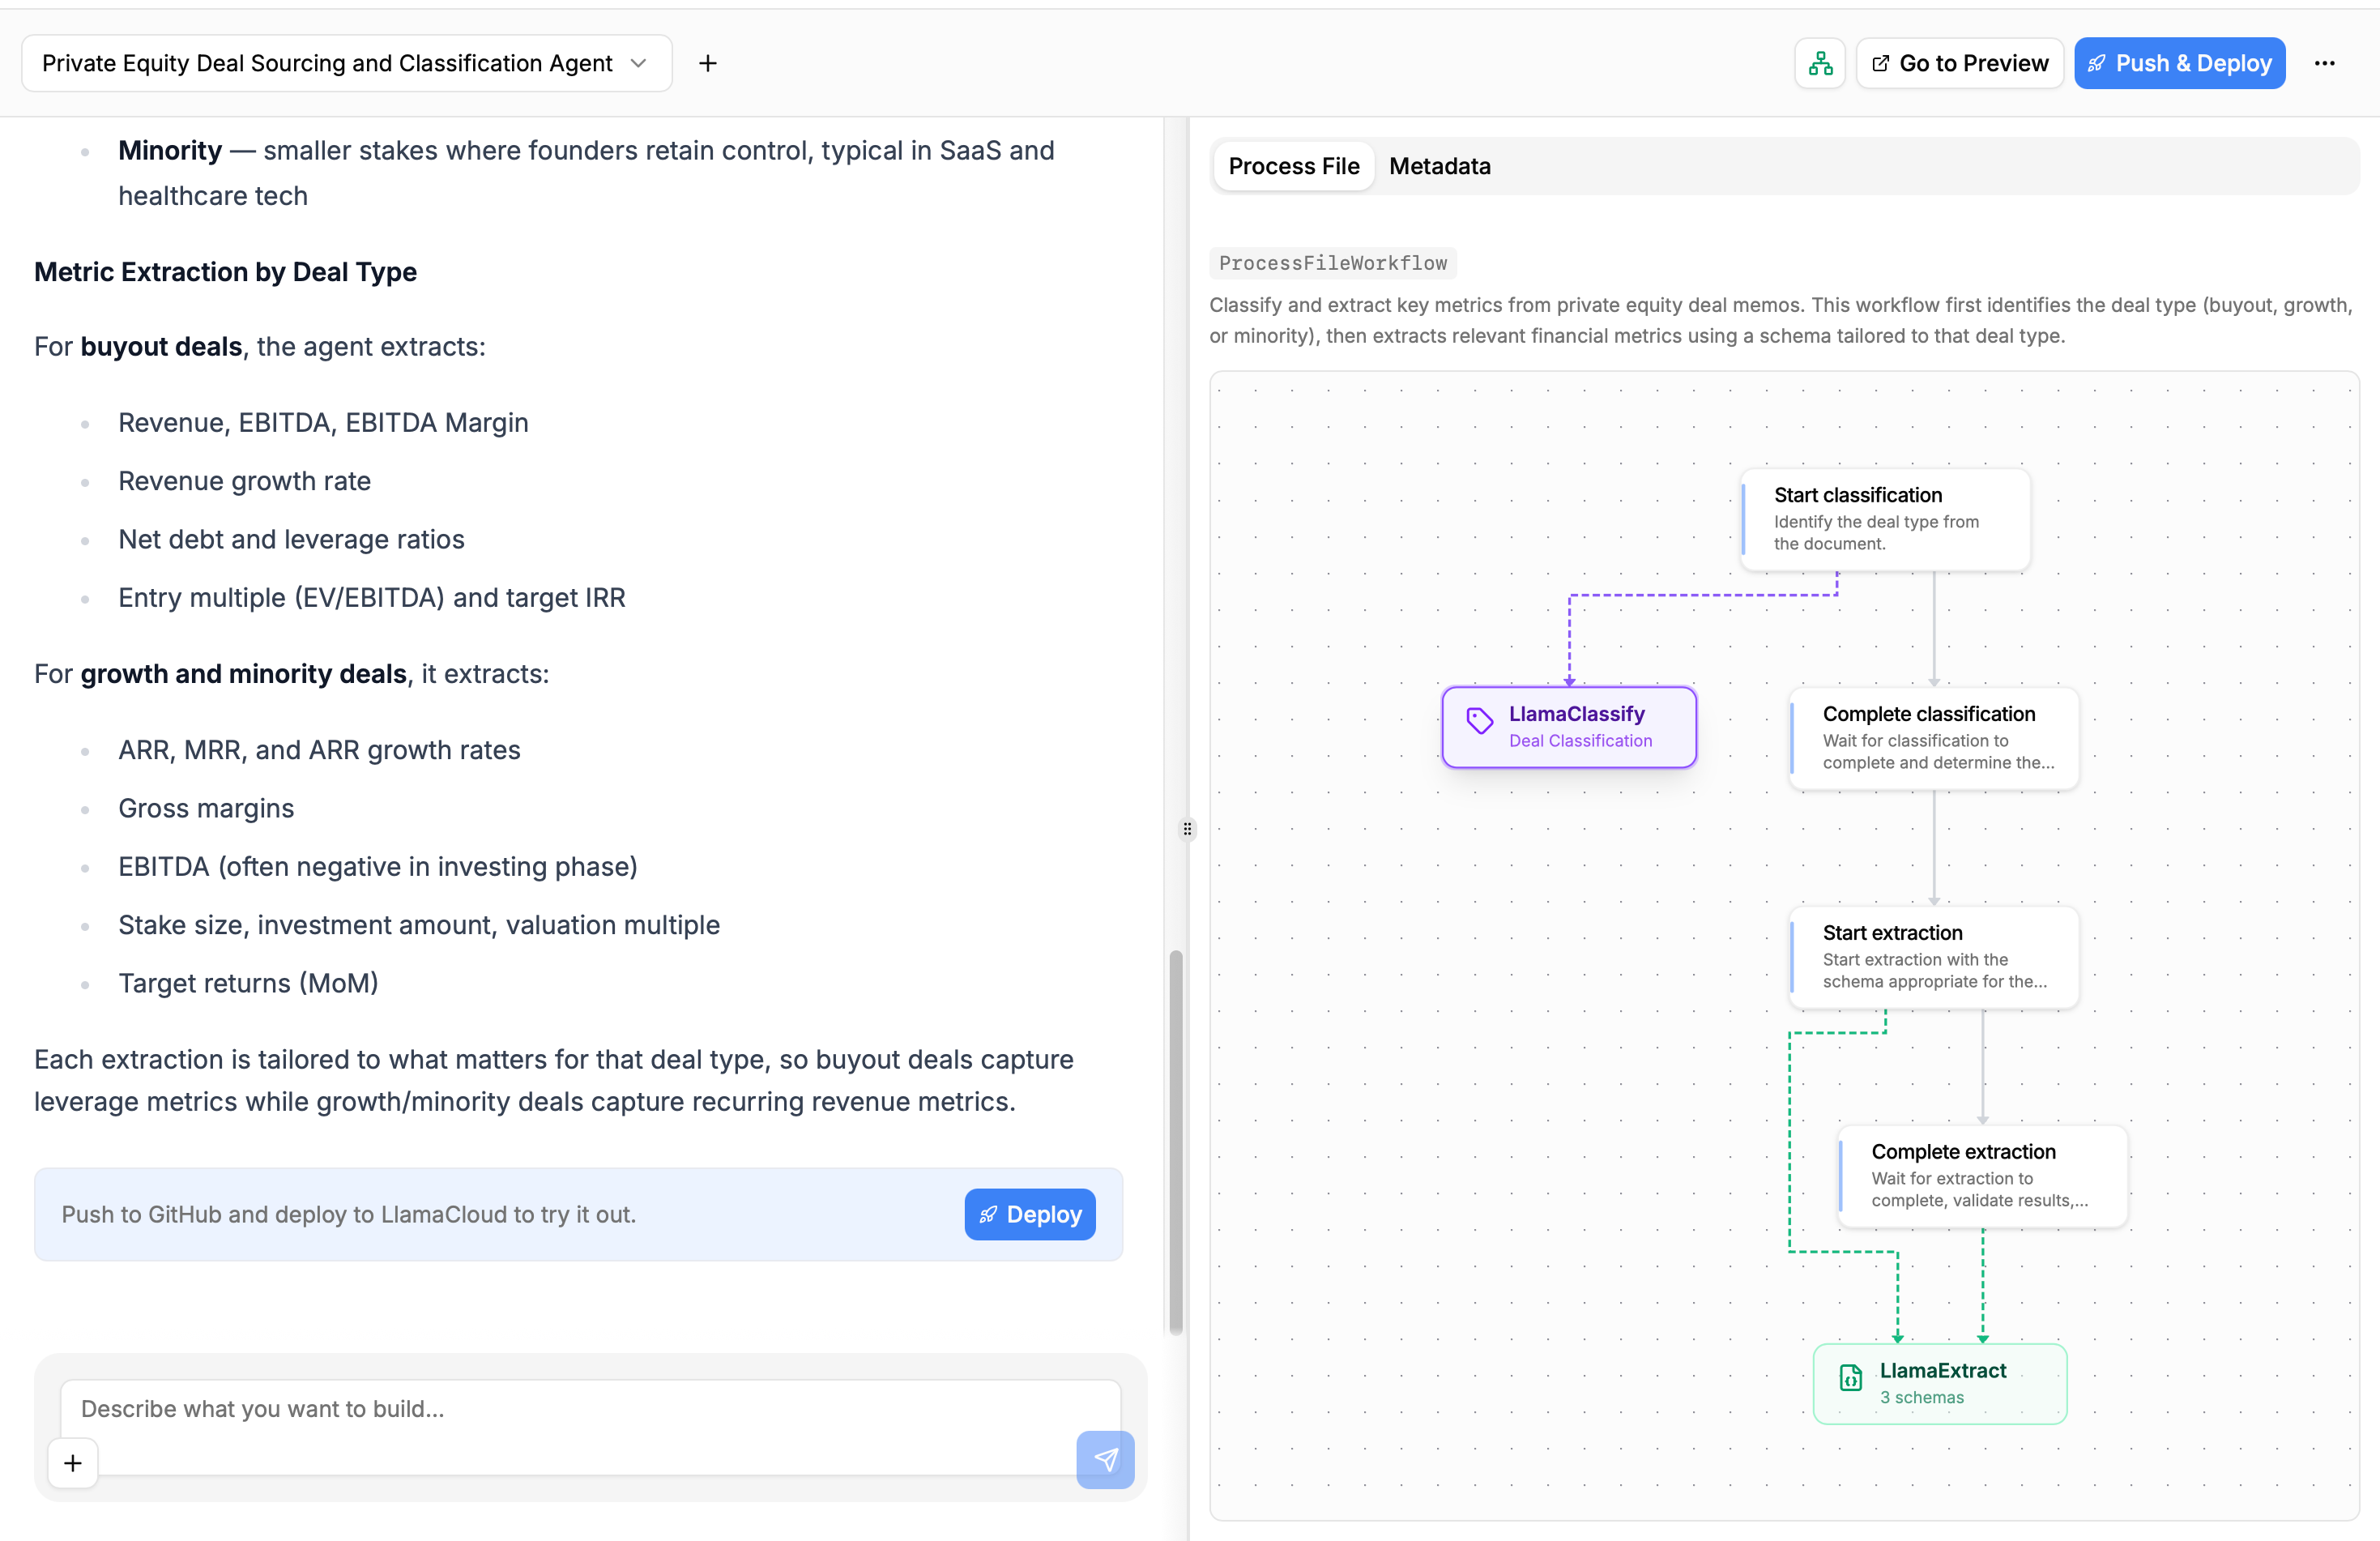Select the LlamaExtract schema file icon

tap(1851, 1378)
